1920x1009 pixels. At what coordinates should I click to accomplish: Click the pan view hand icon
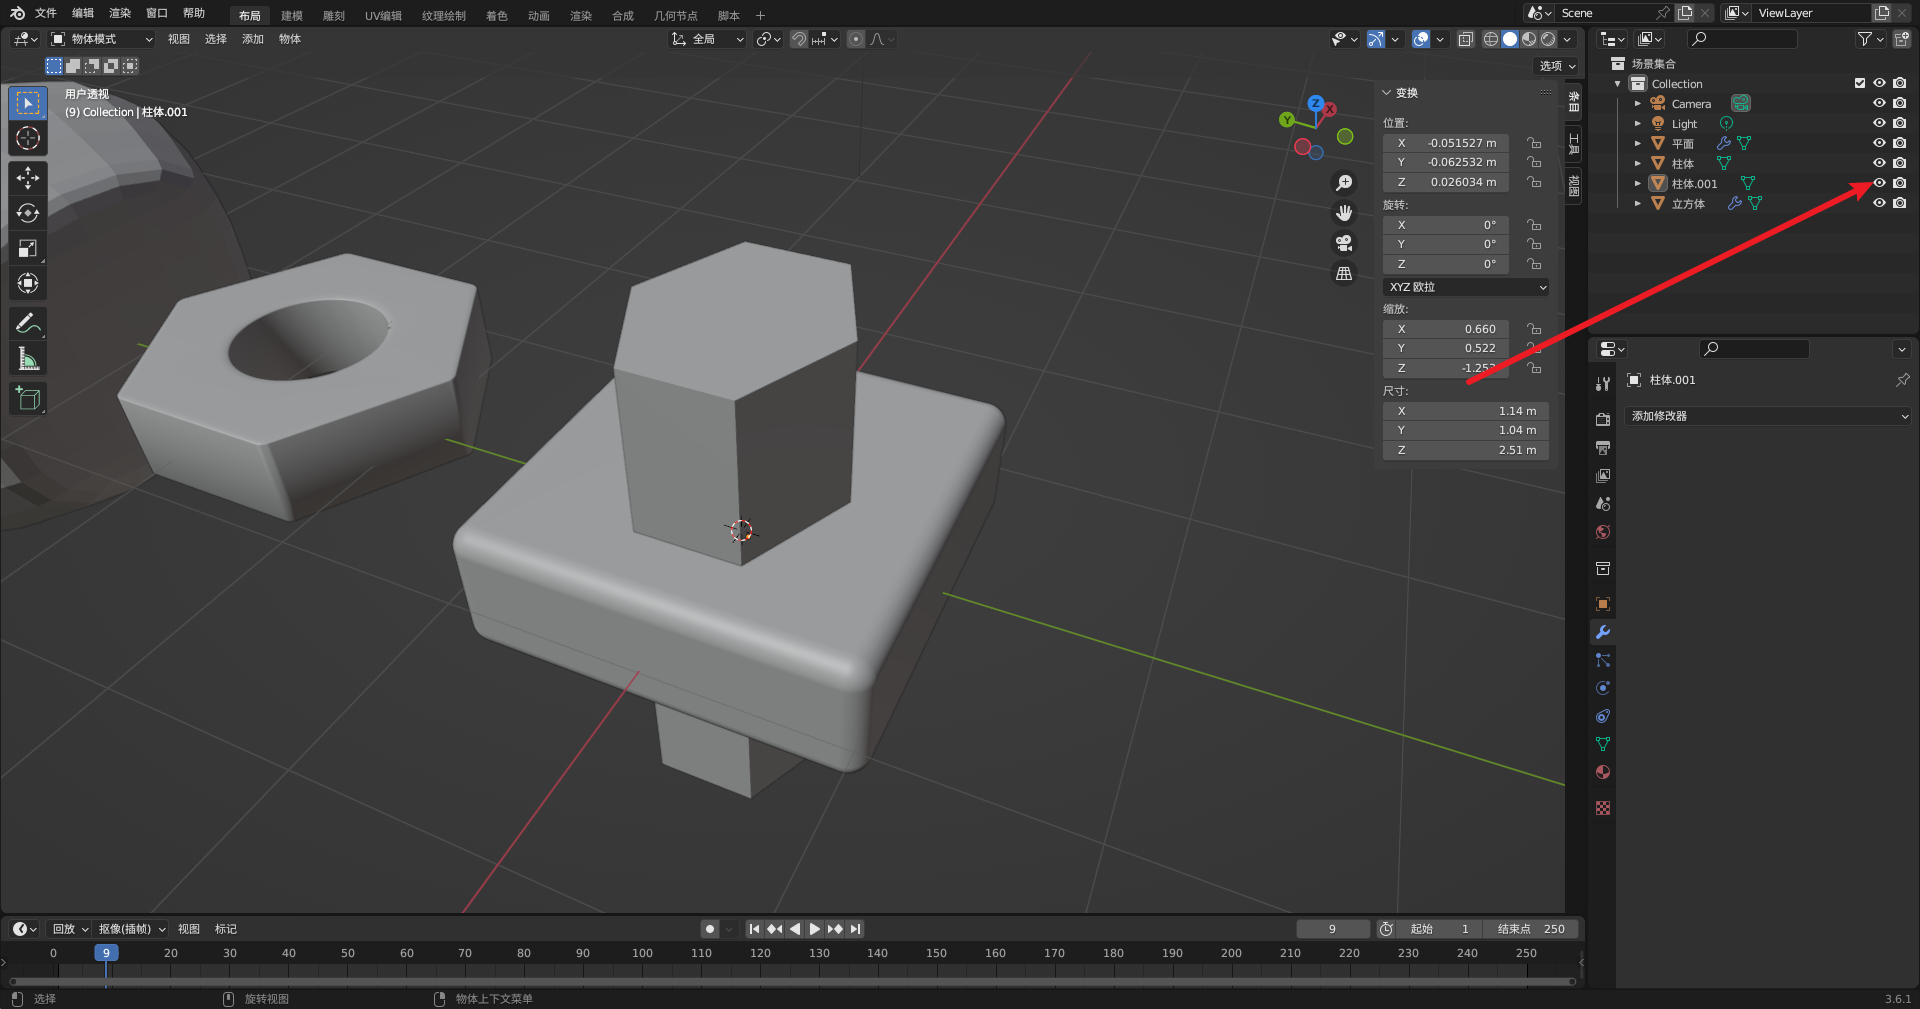point(1344,213)
